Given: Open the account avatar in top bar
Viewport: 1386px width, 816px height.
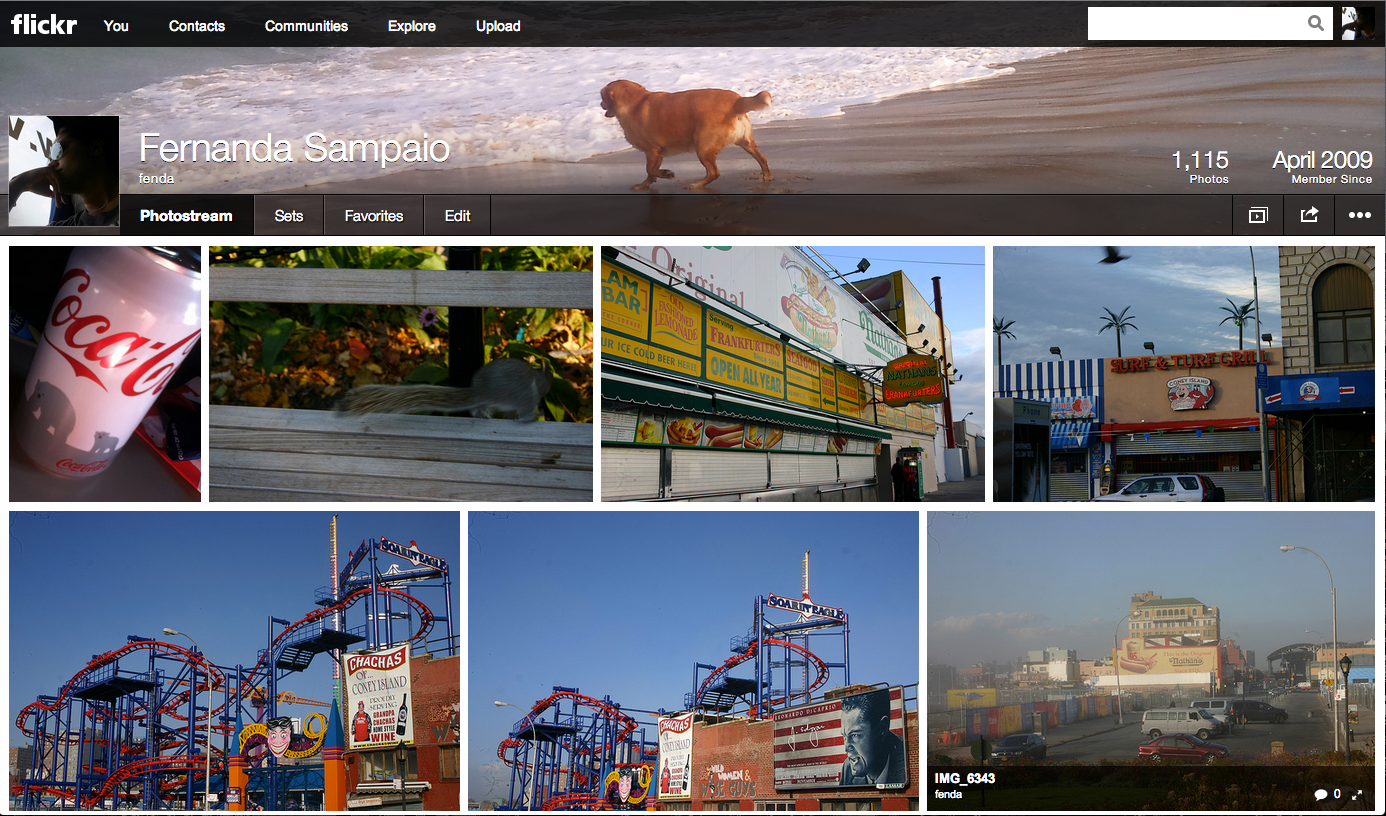Looking at the screenshot, I should (1358, 24).
